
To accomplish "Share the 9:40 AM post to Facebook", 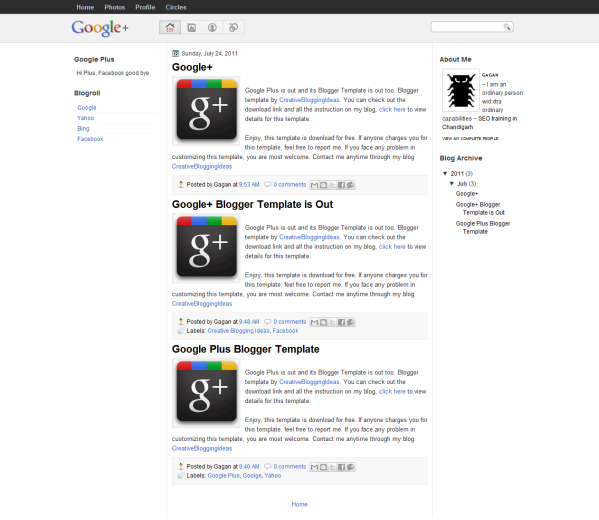I will coord(342,467).
